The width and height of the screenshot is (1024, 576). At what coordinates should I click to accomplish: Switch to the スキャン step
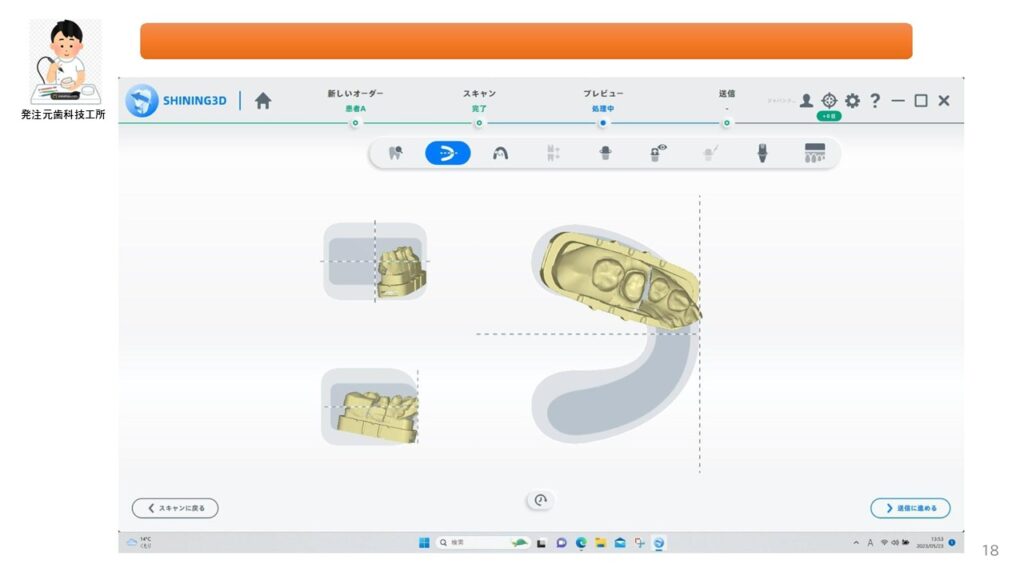[x=479, y=122]
